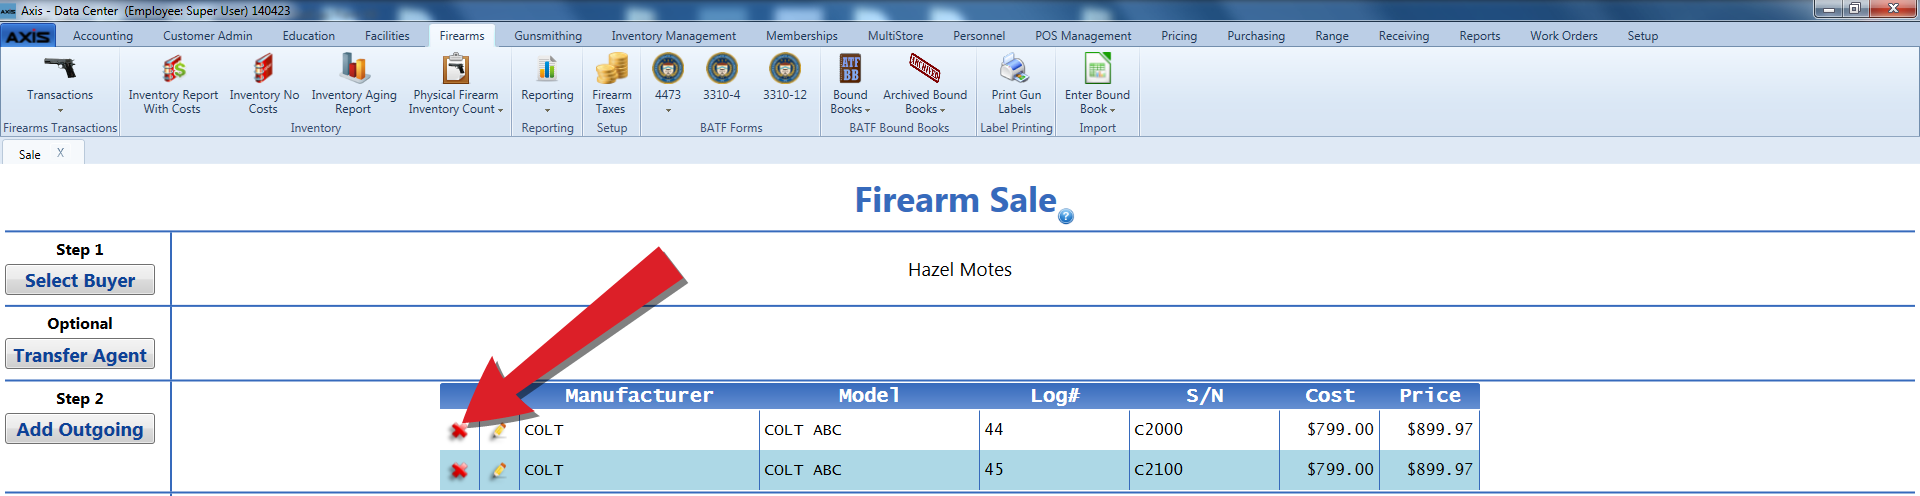
Task: Minimize the Axis Data Center window
Action: (x=1829, y=9)
